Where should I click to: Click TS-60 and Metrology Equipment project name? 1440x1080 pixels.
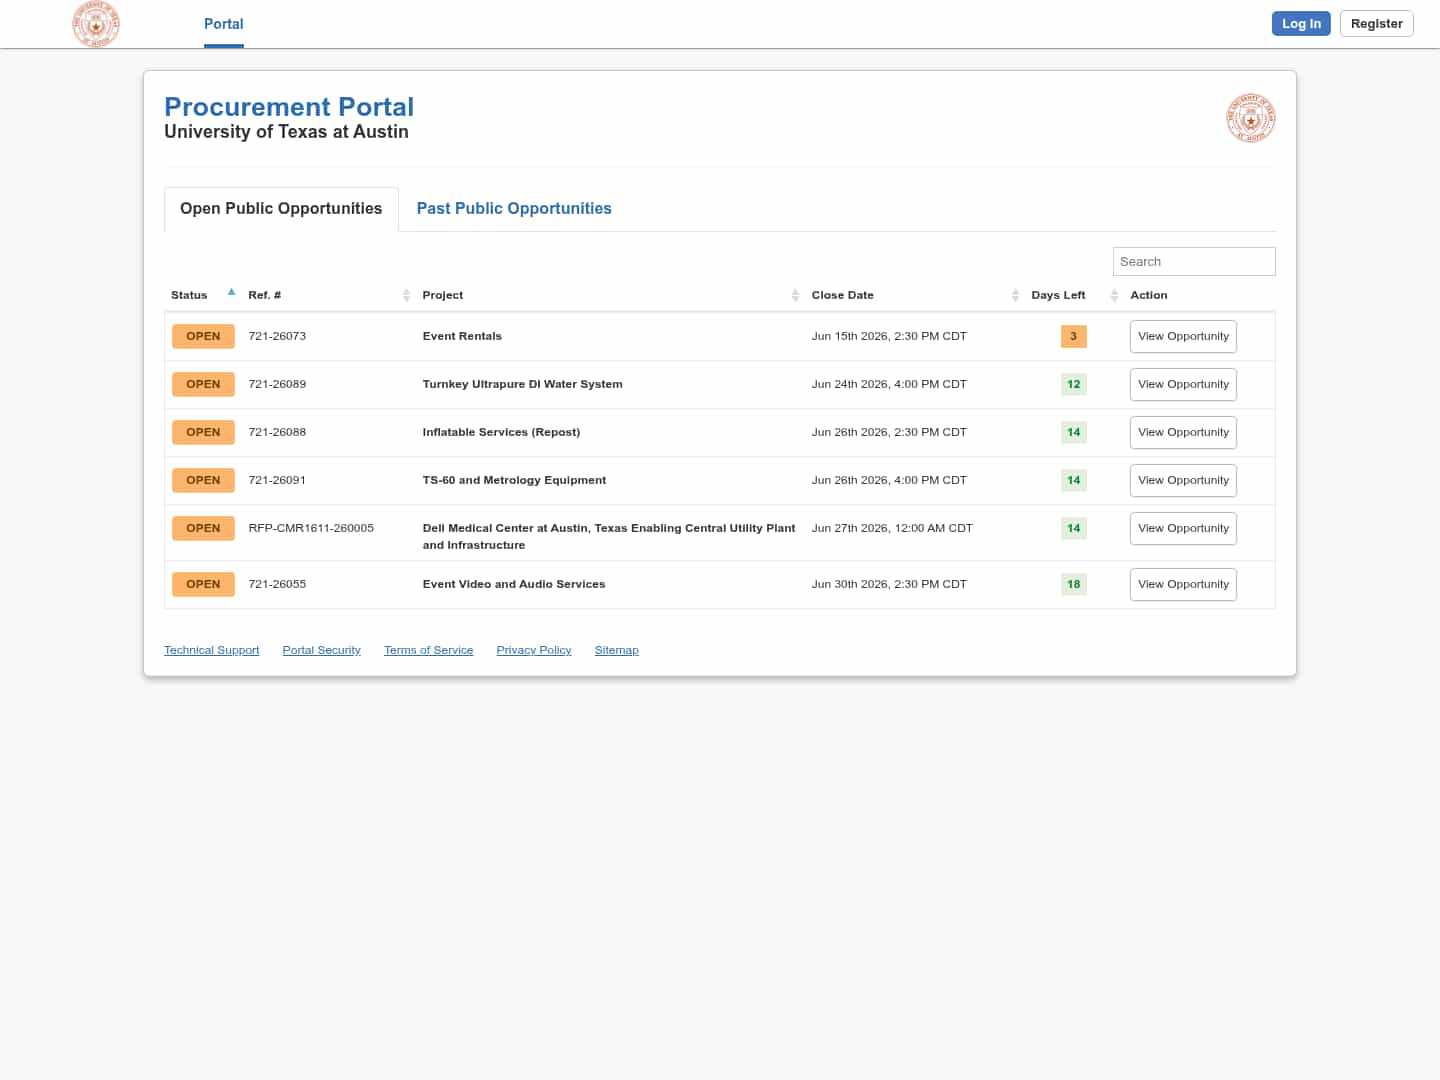point(514,481)
